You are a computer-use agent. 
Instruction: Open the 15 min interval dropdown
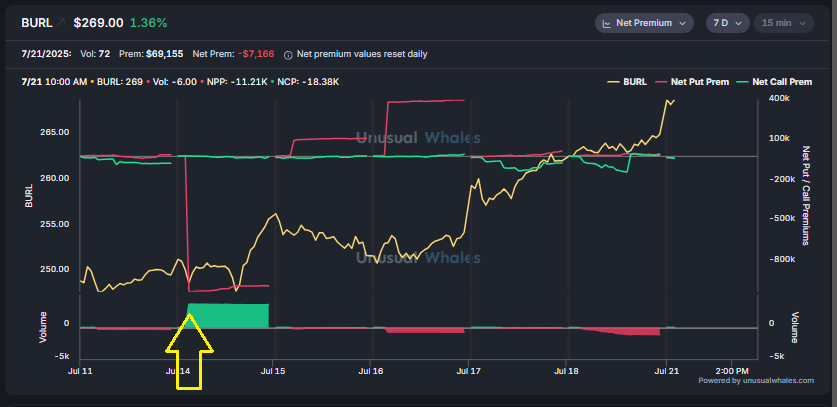784,23
